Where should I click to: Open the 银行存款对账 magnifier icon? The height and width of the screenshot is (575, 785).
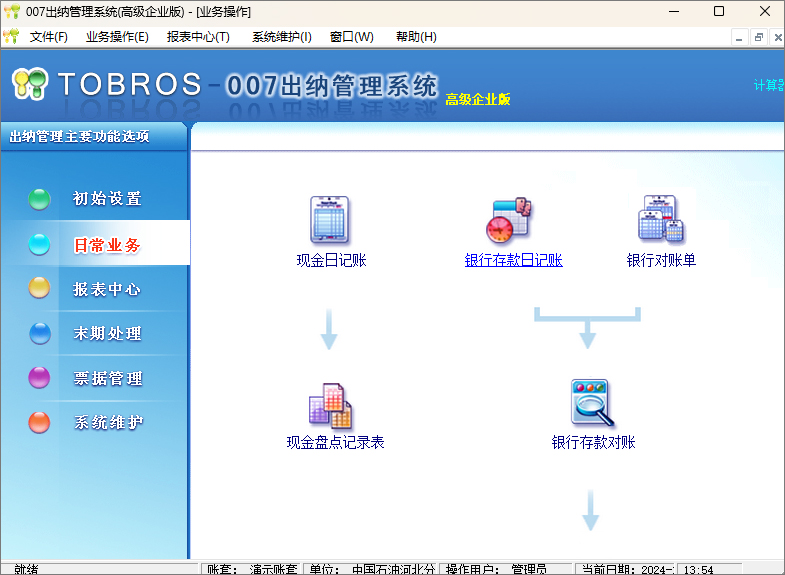tap(592, 402)
